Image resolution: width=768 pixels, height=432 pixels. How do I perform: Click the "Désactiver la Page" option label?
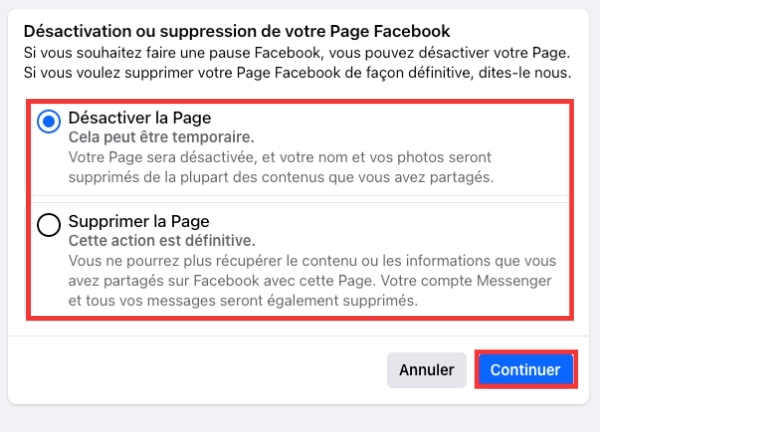coord(139,118)
